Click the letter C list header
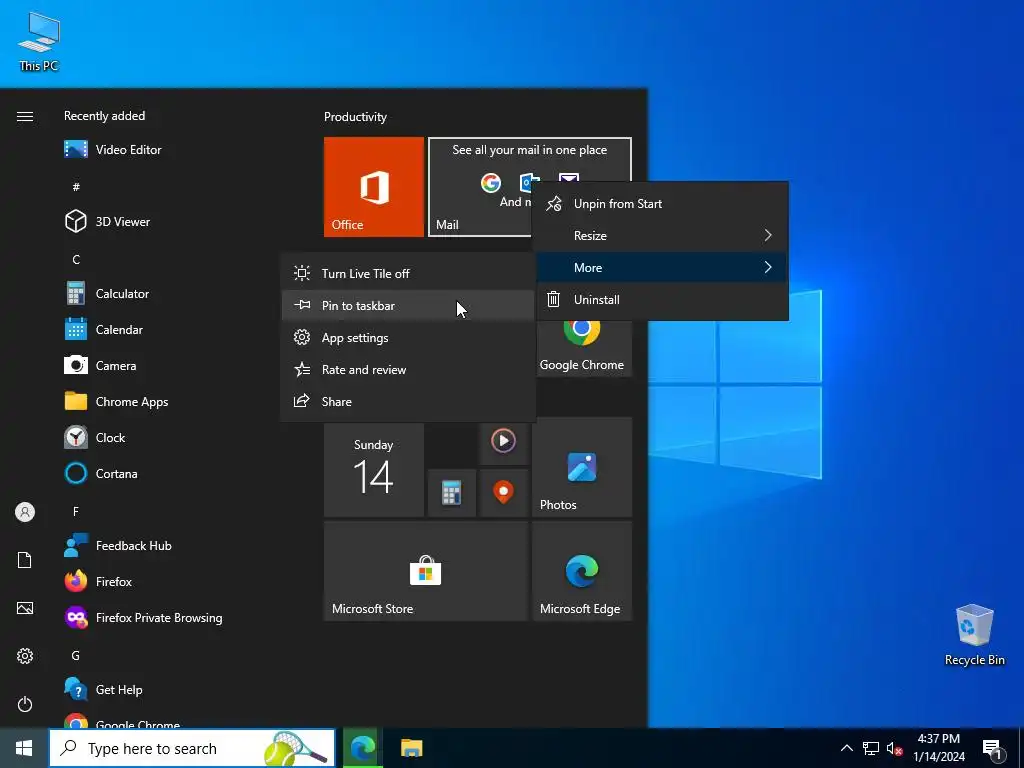1024x768 pixels. pyautogui.click(x=76, y=260)
